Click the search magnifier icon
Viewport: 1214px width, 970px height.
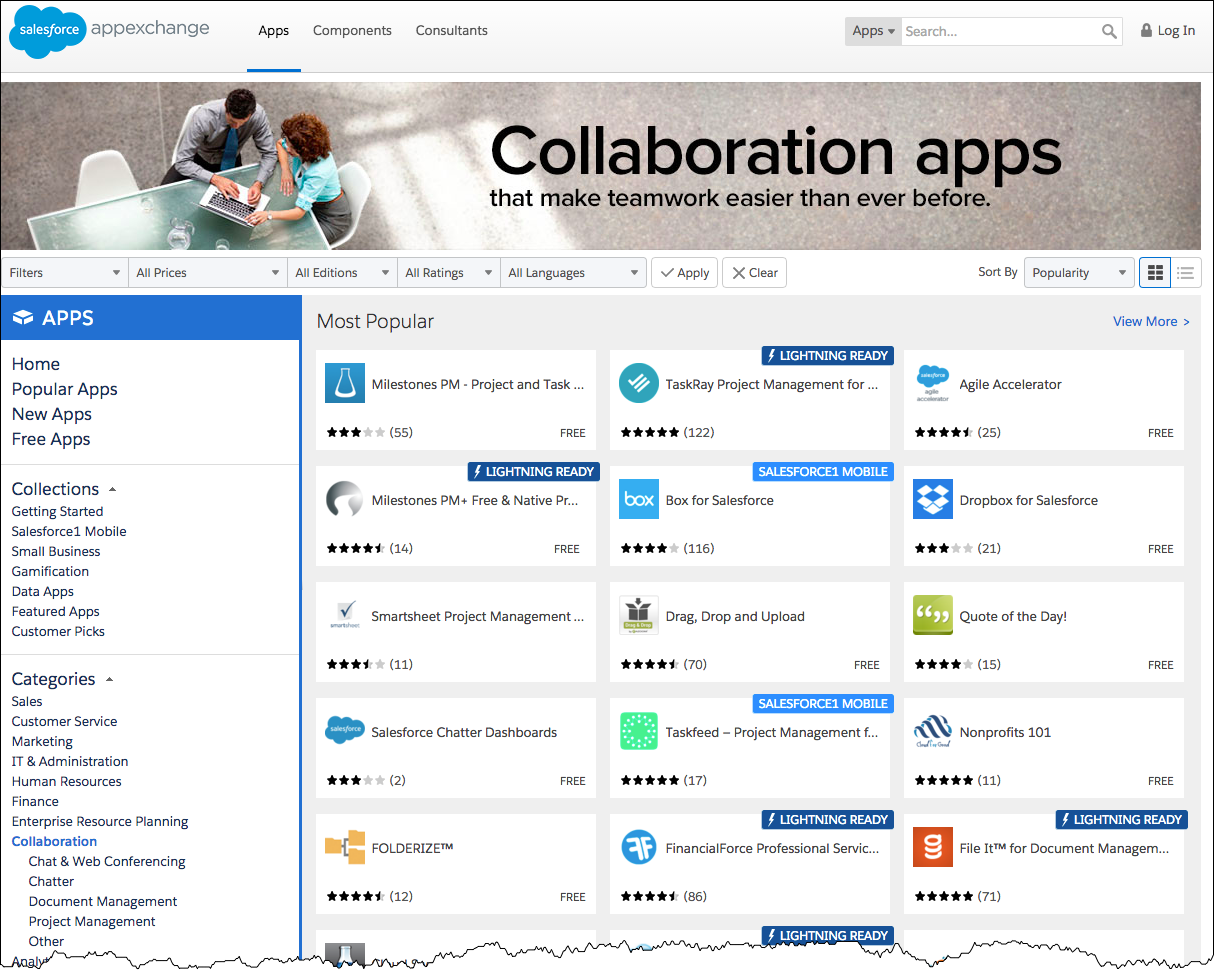(x=1109, y=31)
